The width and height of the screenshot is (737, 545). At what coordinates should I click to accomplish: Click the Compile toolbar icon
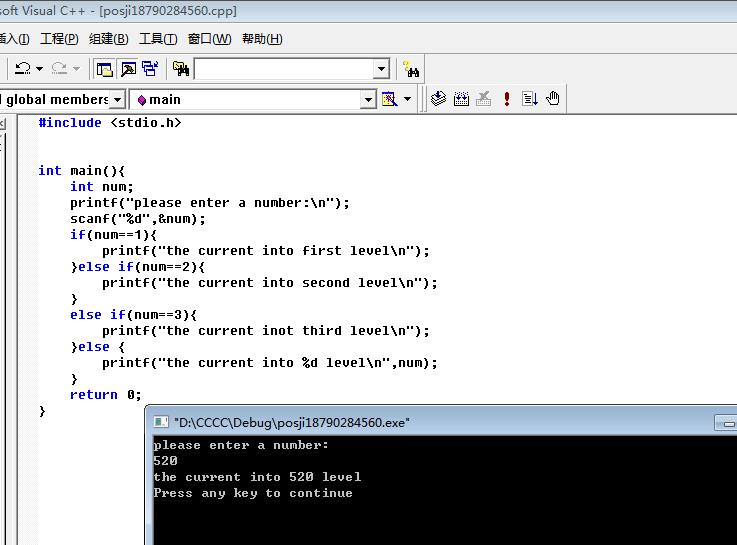point(438,99)
